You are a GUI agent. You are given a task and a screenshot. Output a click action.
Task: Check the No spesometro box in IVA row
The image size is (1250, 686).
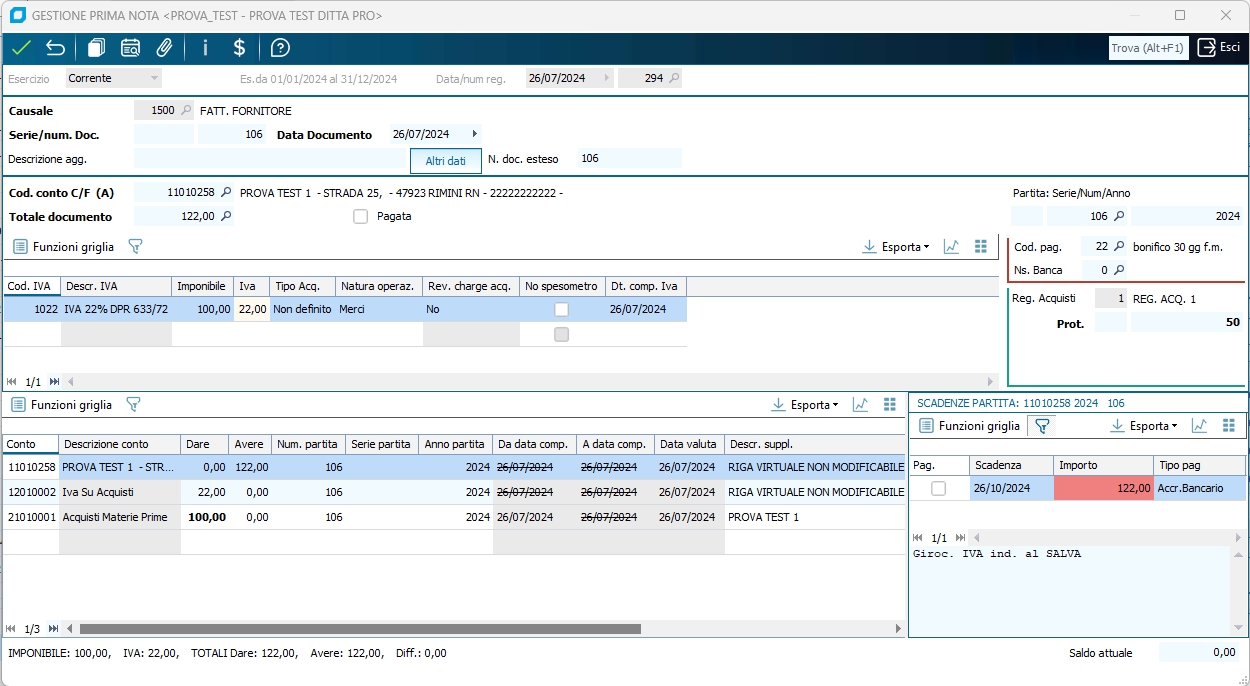[x=561, y=310]
